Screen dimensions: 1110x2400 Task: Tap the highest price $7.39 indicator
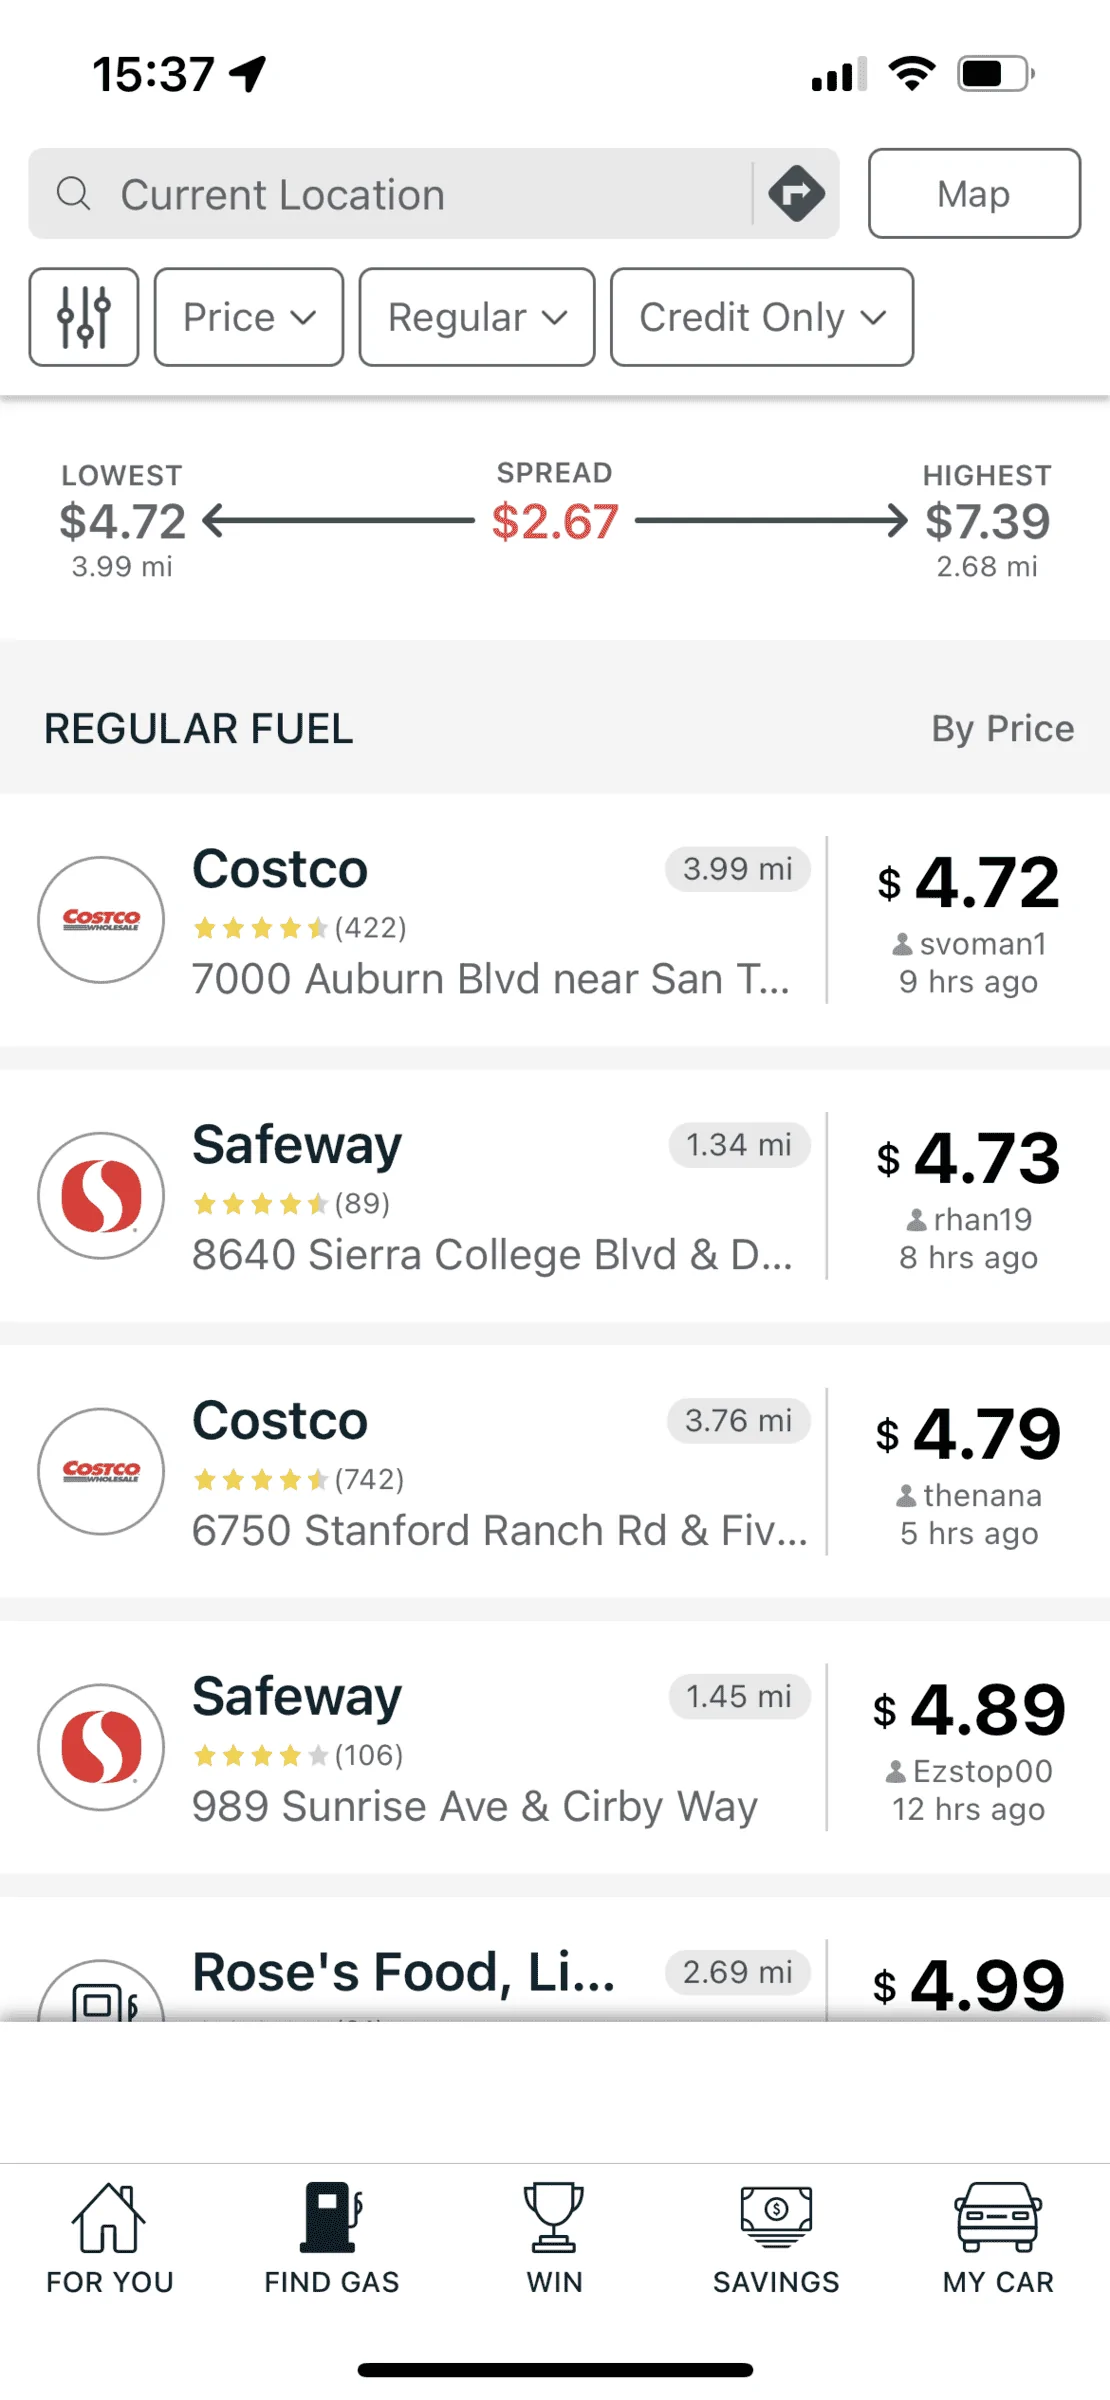pyautogui.click(x=987, y=521)
